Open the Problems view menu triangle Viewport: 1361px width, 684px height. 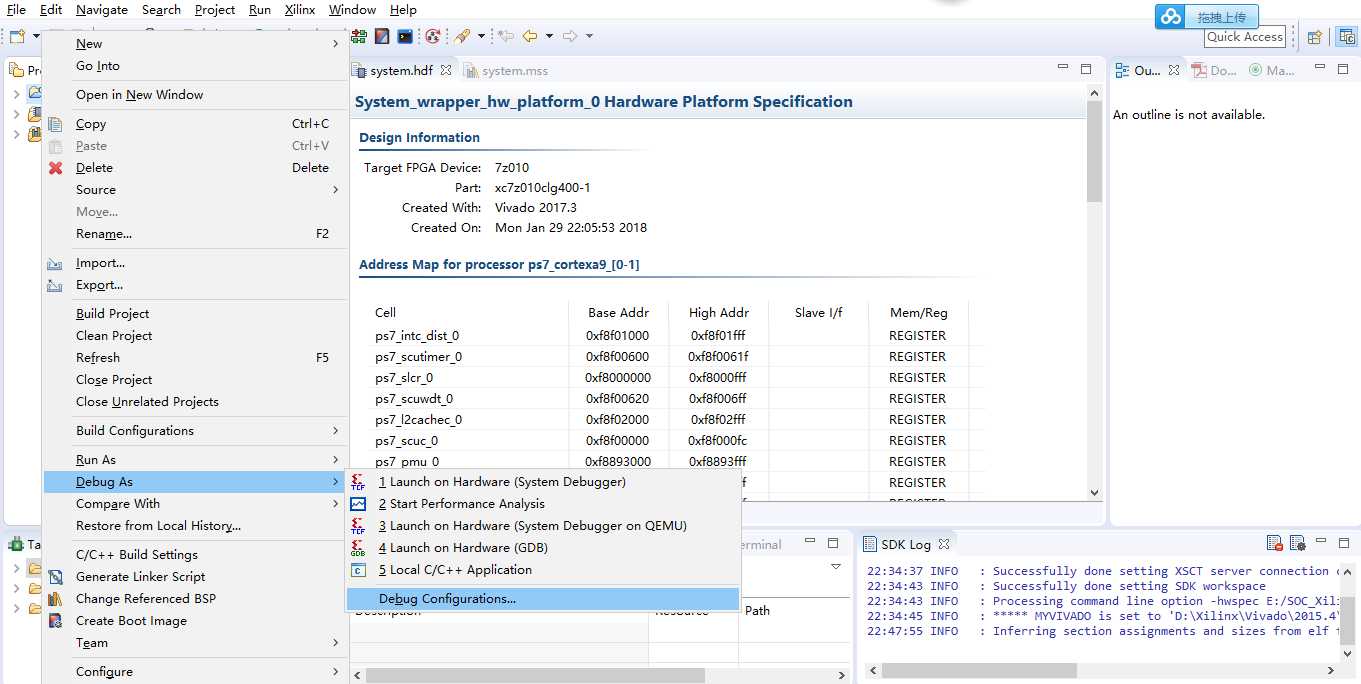point(836,567)
